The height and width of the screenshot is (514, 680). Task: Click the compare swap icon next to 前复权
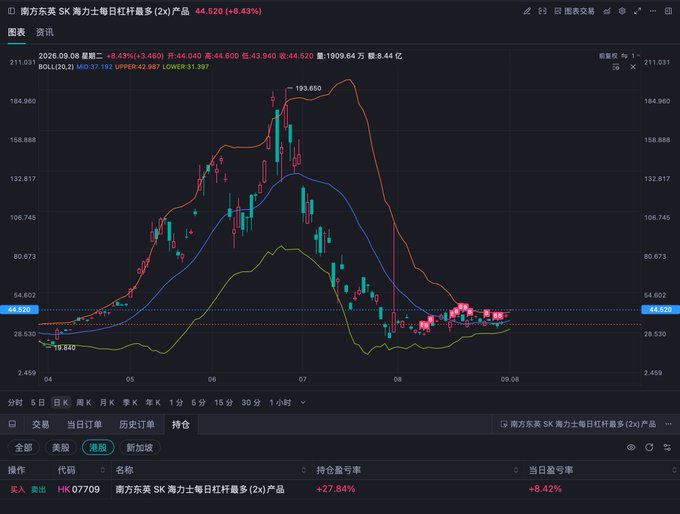[x=624, y=56]
